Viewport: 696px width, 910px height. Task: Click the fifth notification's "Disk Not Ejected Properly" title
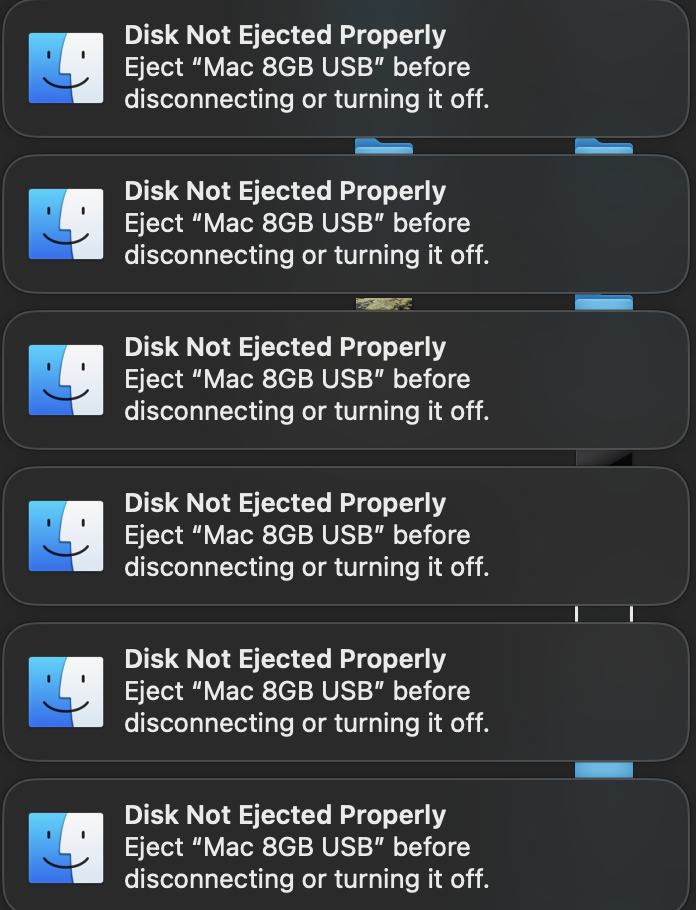point(285,660)
